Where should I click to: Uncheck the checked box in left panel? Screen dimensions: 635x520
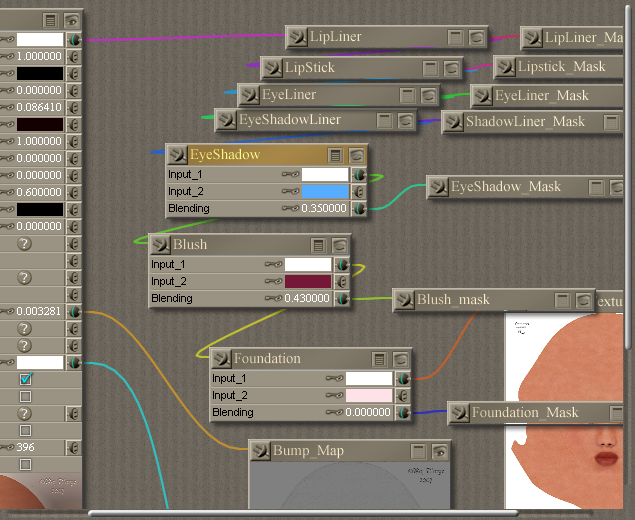[26, 380]
